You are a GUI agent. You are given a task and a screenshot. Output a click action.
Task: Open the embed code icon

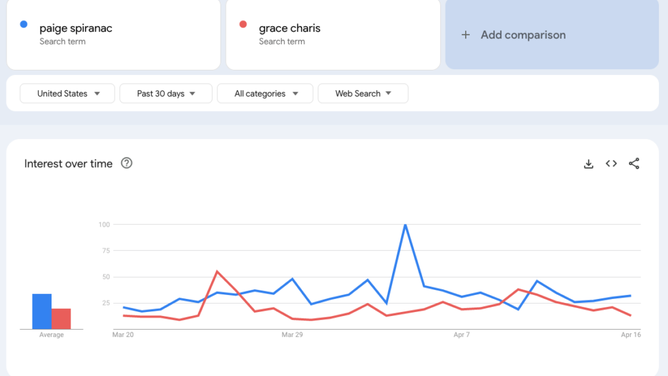(611, 164)
